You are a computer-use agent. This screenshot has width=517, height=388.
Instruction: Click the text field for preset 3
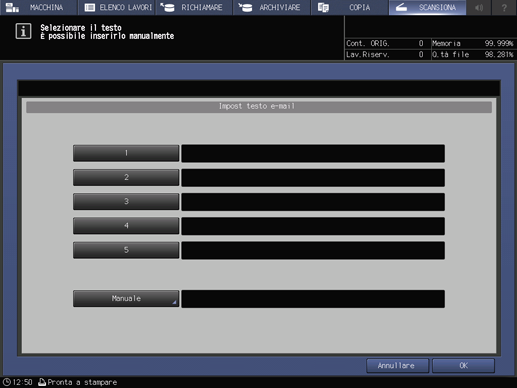[313, 202]
